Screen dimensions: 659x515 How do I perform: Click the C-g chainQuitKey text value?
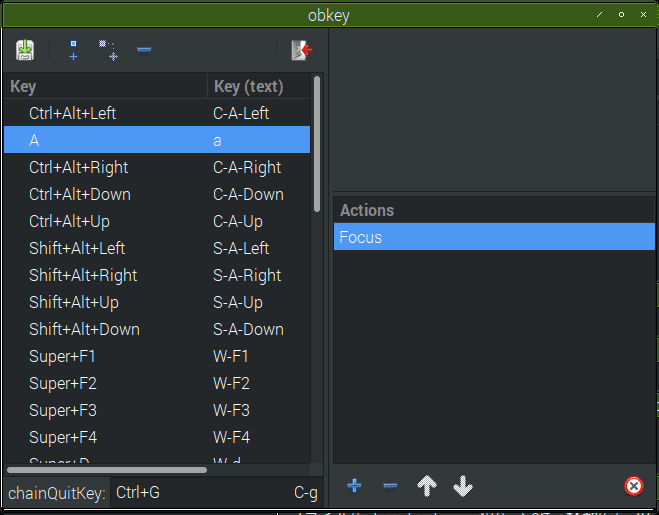[306, 493]
